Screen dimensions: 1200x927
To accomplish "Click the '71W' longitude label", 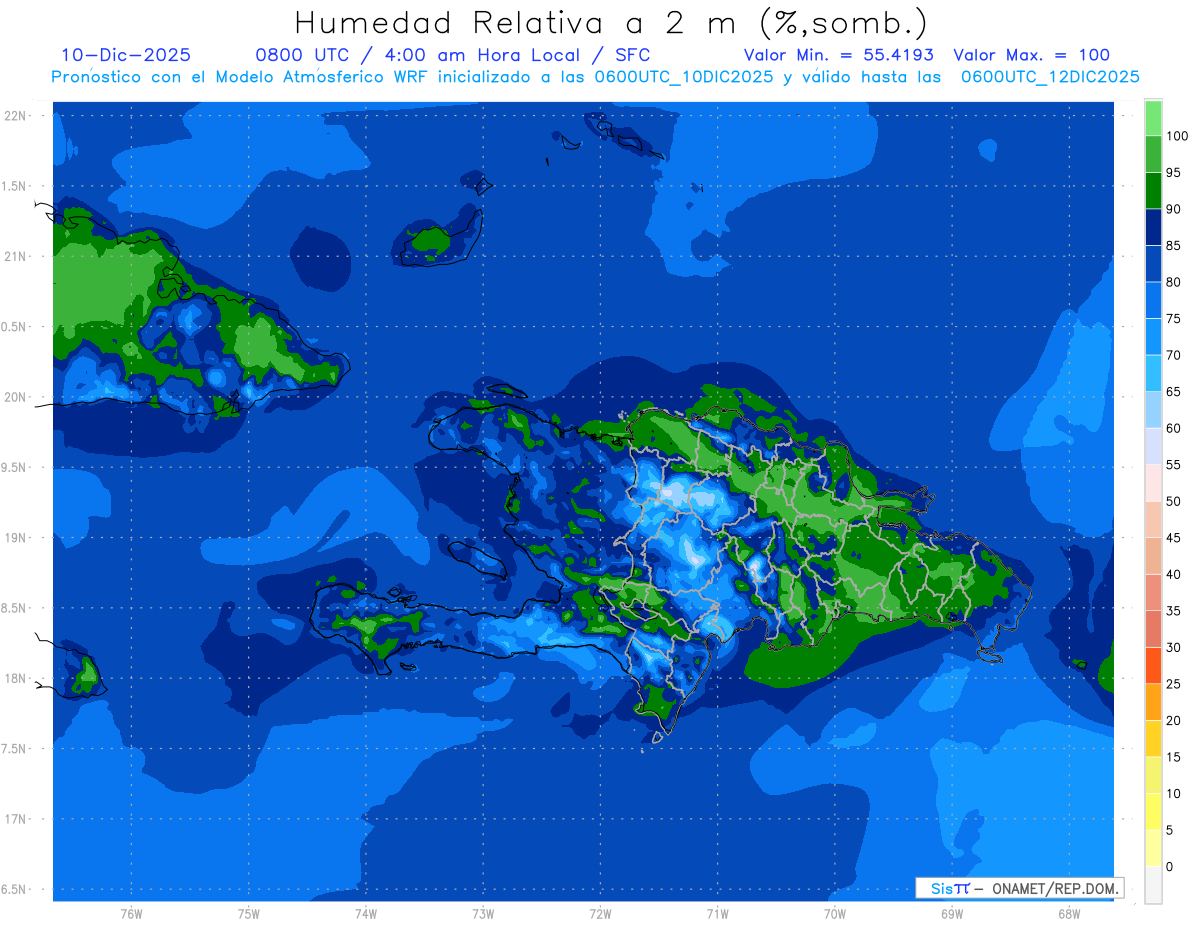I will point(717,914).
